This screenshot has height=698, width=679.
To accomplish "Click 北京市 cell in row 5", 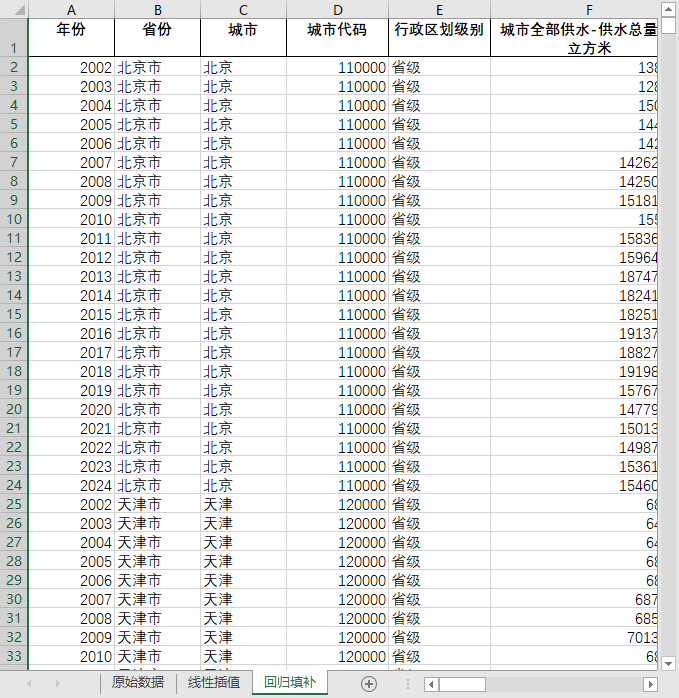I will pos(157,124).
